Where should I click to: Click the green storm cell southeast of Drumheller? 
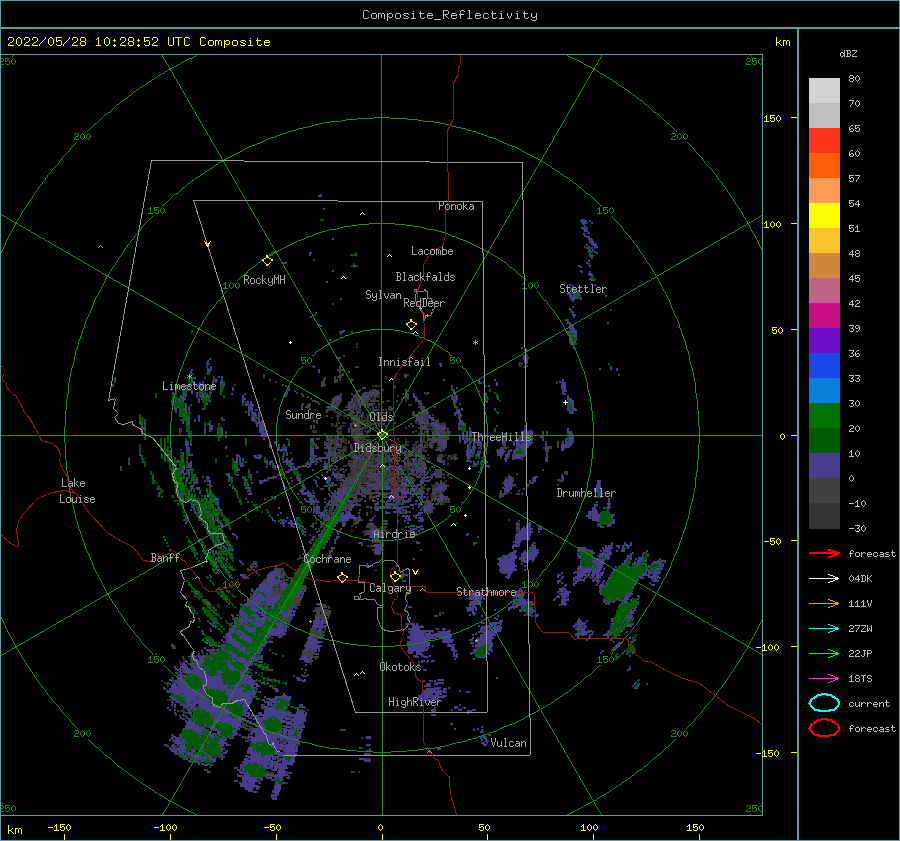point(621,583)
